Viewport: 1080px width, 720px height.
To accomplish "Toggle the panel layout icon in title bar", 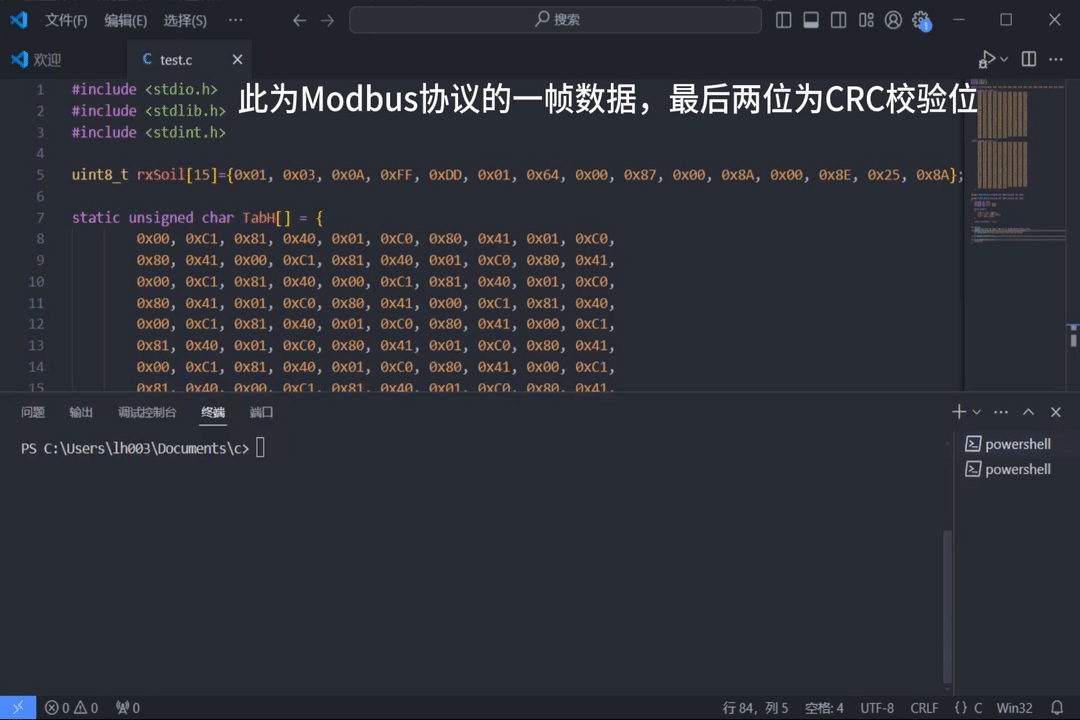I will 811,20.
